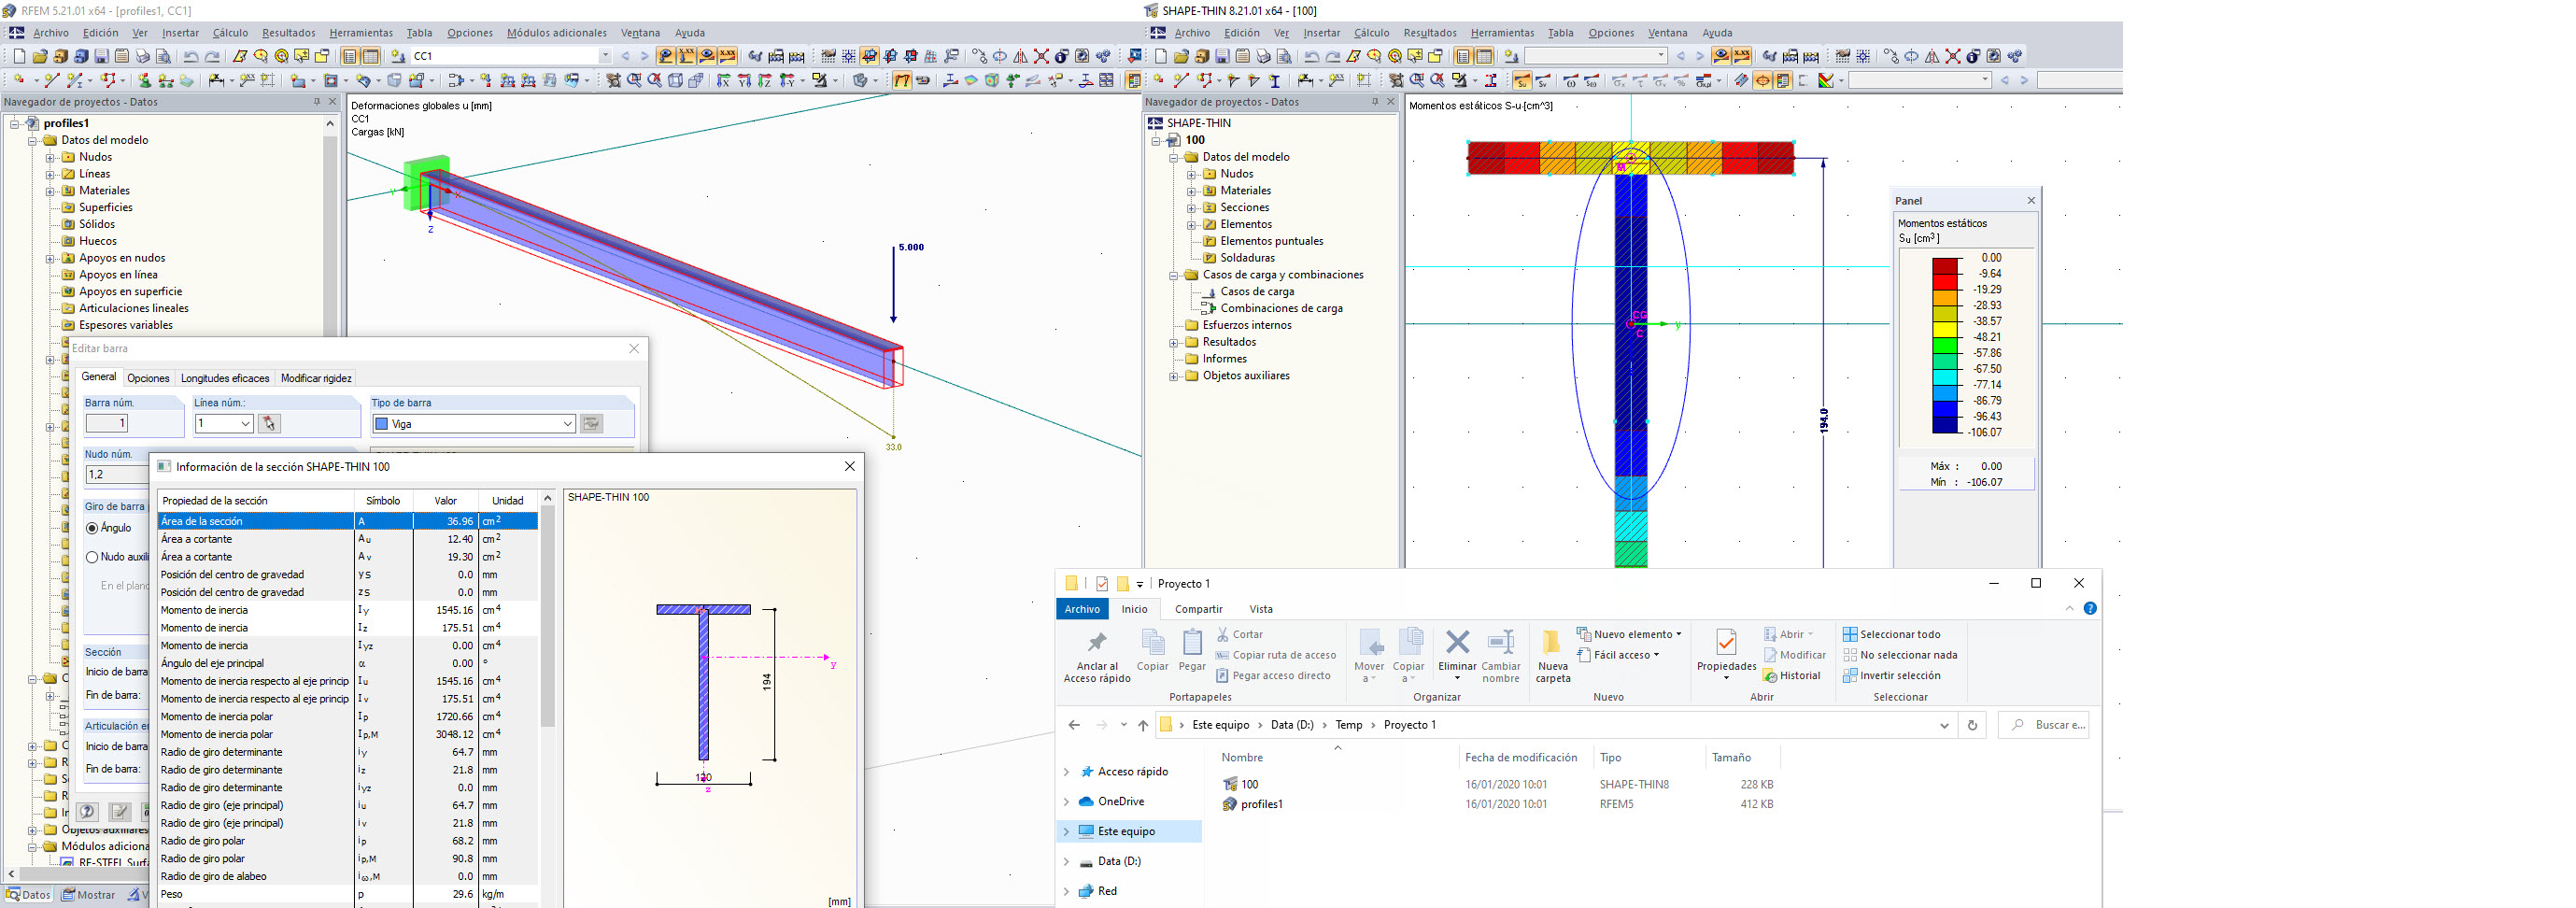Click the Buscar search box in Explorer
This screenshot has width=2576, height=908.
click(x=2044, y=725)
